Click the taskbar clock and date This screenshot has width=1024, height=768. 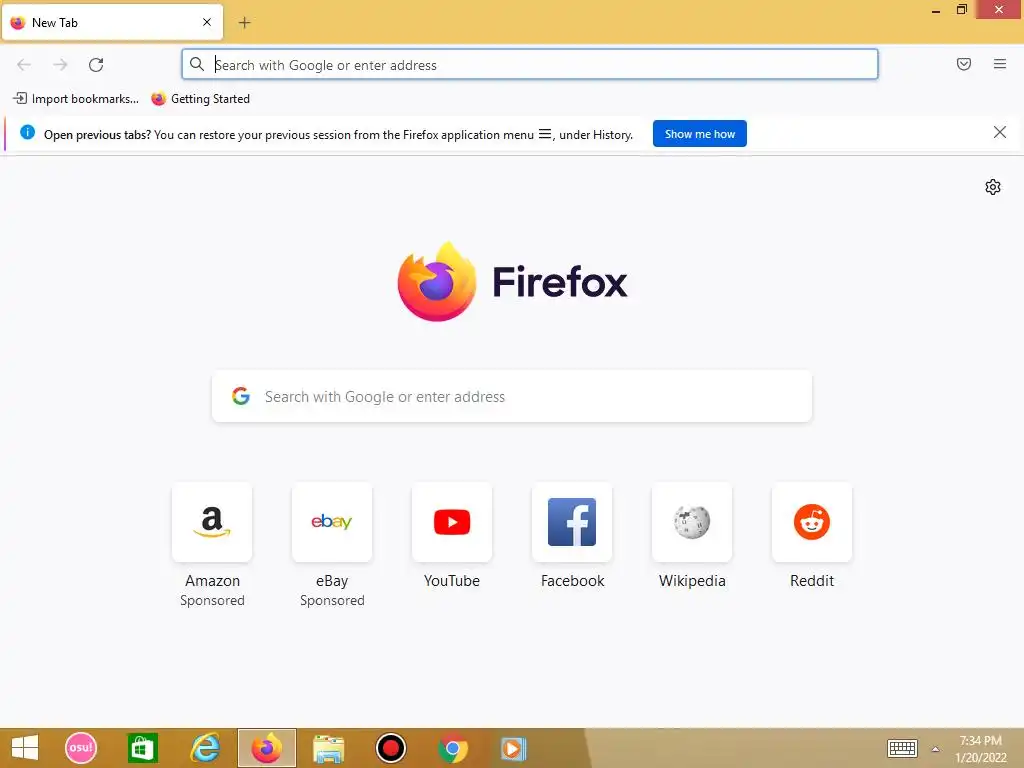click(x=980, y=749)
